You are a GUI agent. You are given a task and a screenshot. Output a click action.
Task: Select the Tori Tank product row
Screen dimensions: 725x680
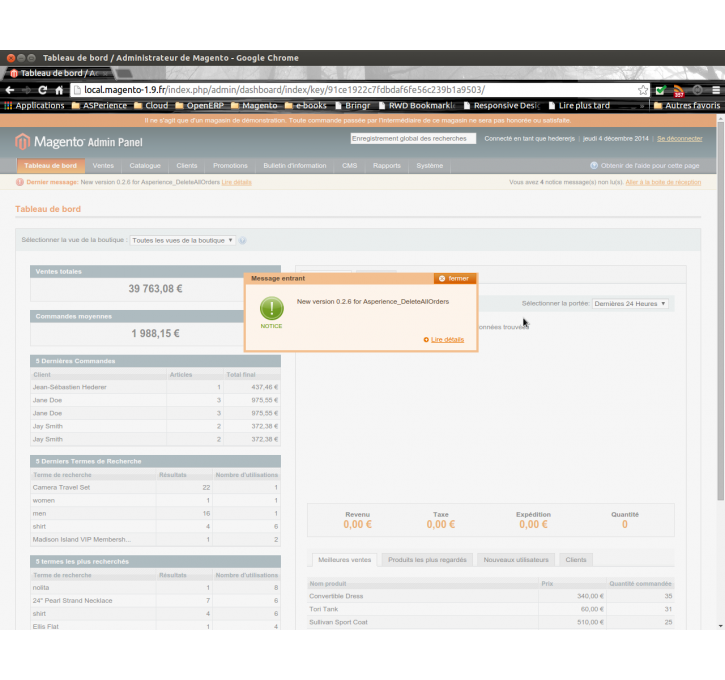point(491,609)
